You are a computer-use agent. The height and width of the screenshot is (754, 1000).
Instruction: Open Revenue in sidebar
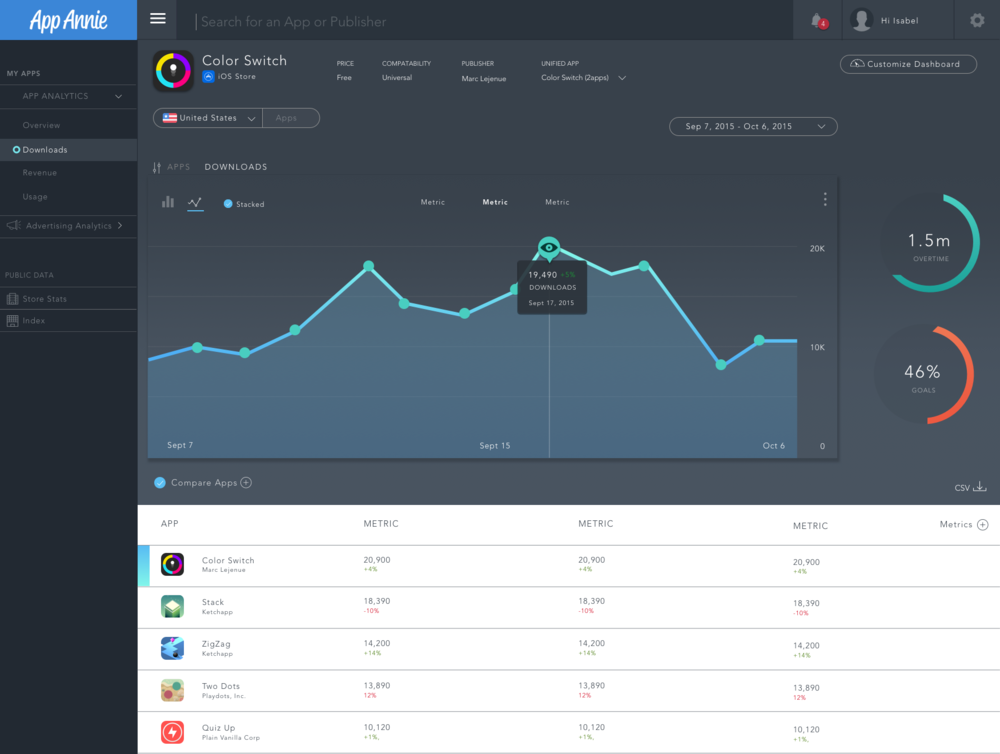40,173
